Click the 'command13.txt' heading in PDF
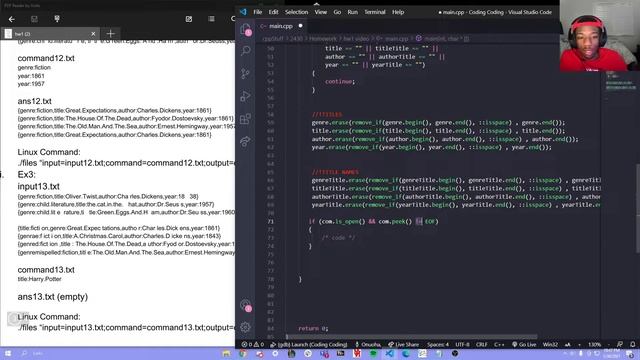 (46, 270)
